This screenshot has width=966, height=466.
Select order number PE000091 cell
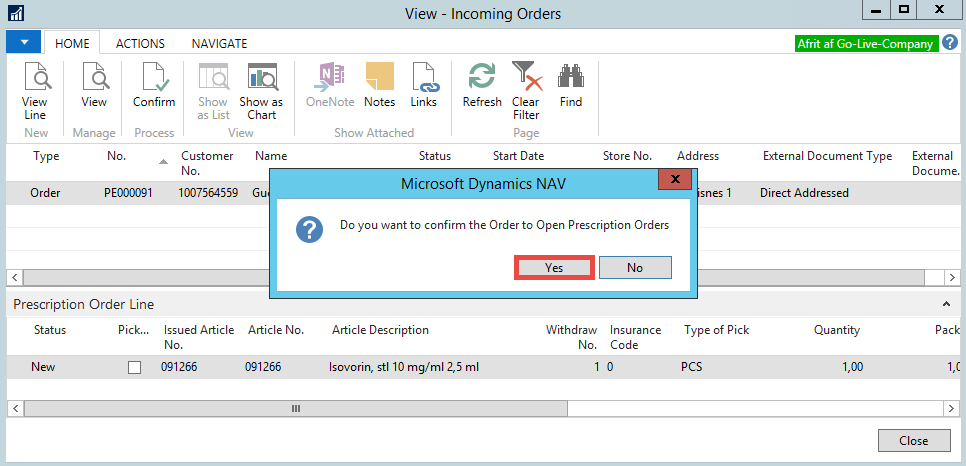(x=128, y=193)
